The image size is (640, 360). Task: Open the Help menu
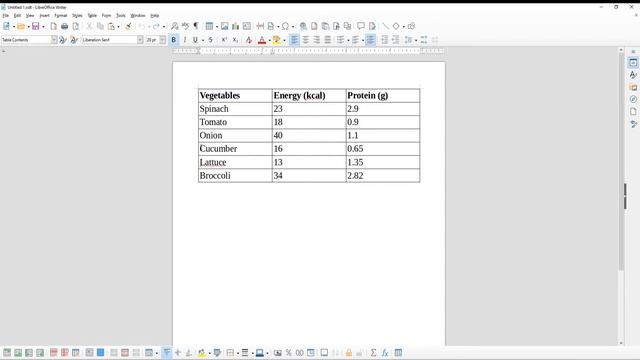(155, 16)
